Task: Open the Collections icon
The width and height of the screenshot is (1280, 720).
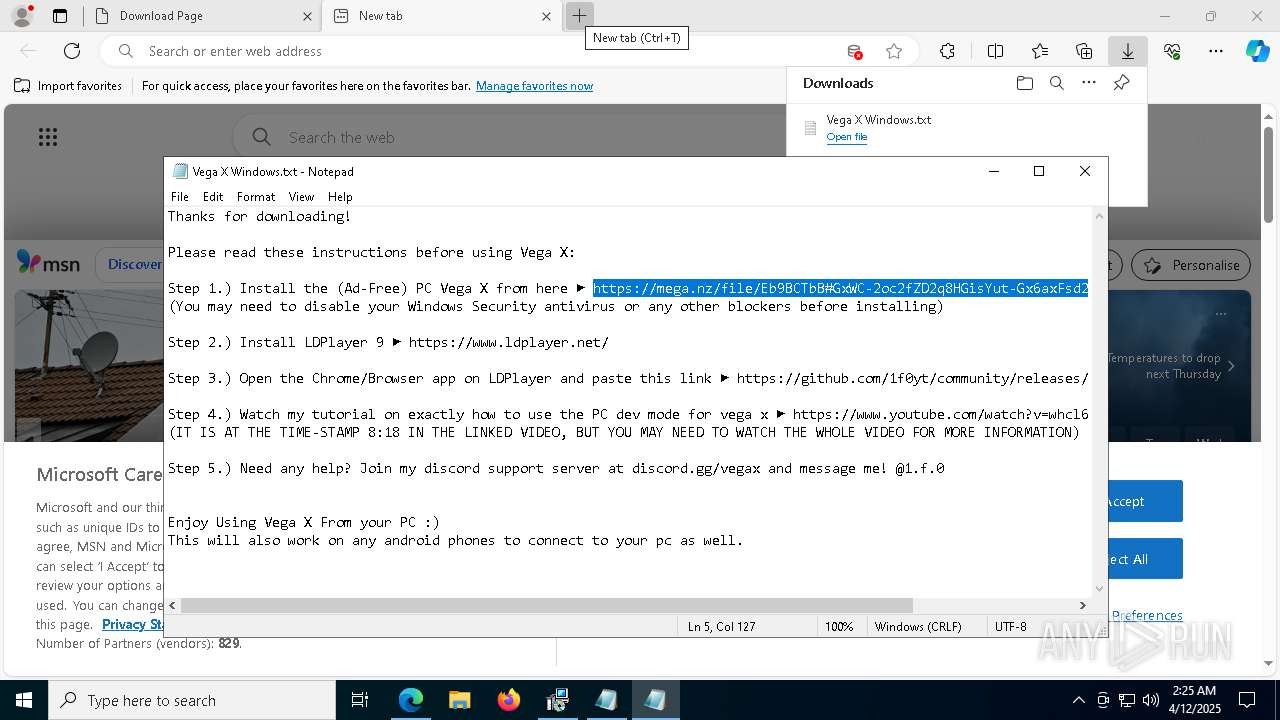Action: pos(1084,51)
